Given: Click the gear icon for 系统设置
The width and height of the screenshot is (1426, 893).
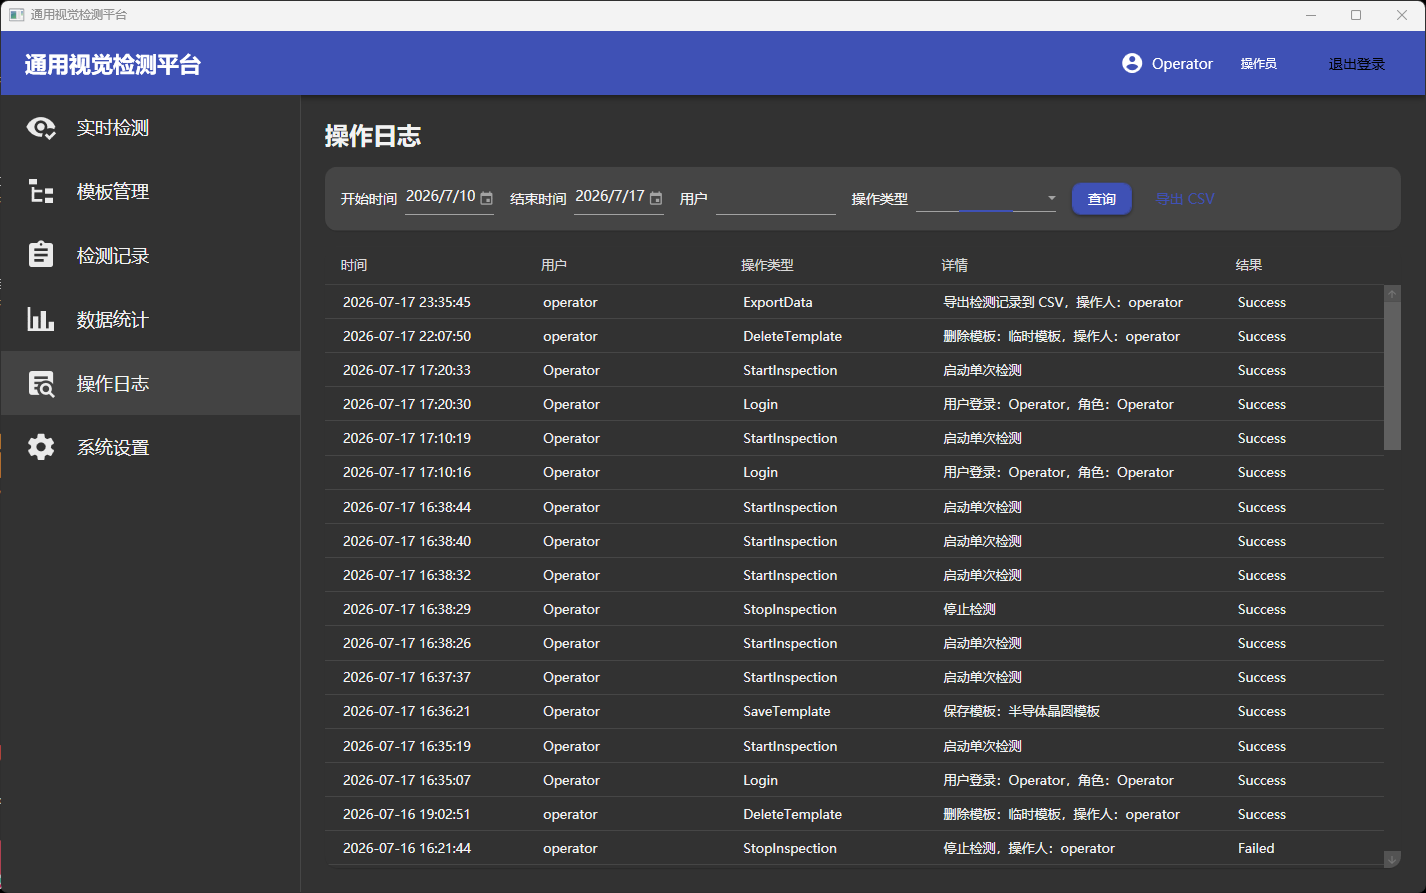Looking at the screenshot, I should [x=41, y=447].
